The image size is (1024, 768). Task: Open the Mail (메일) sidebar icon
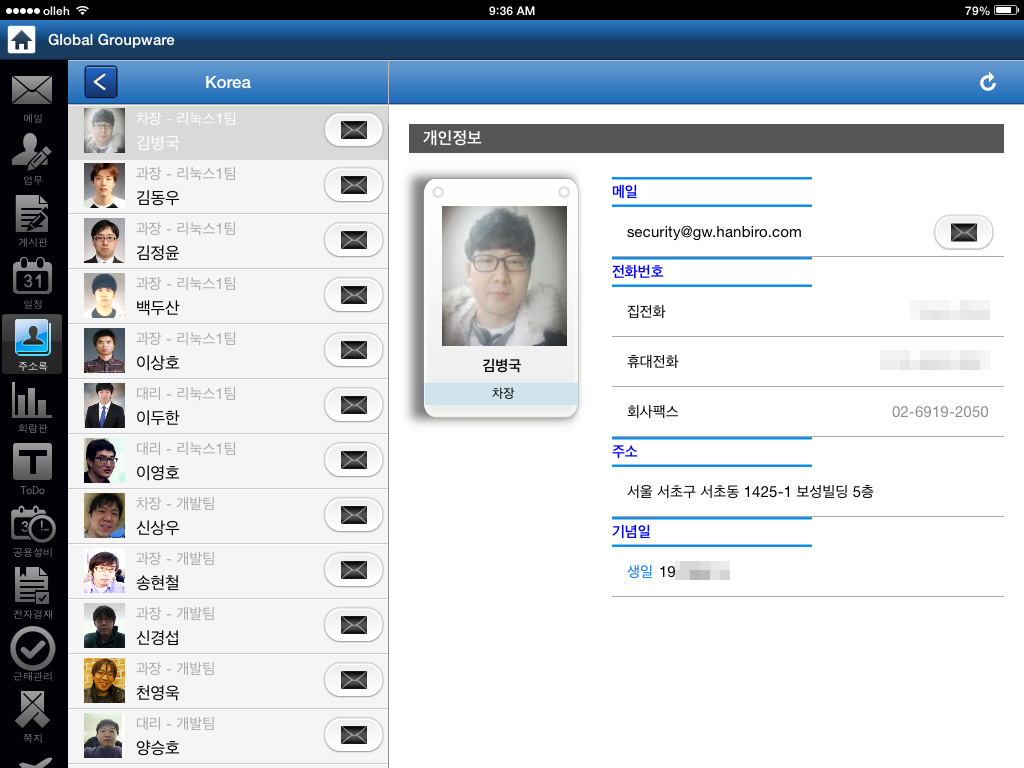32,97
